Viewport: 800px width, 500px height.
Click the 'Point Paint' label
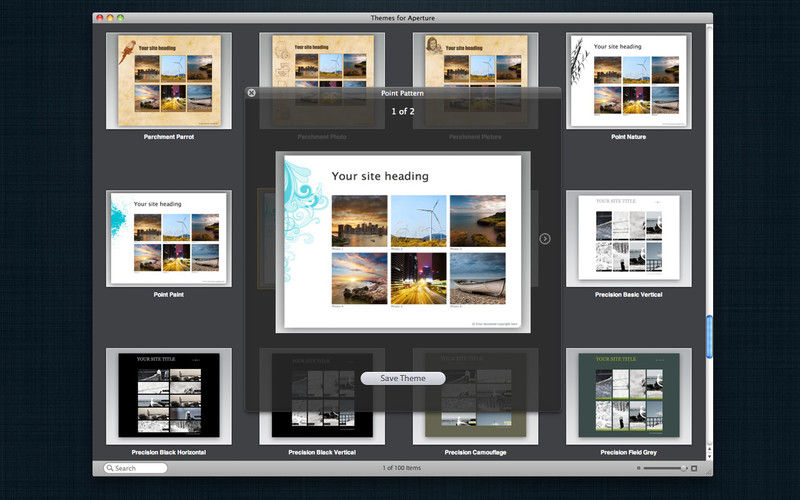pos(169,294)
